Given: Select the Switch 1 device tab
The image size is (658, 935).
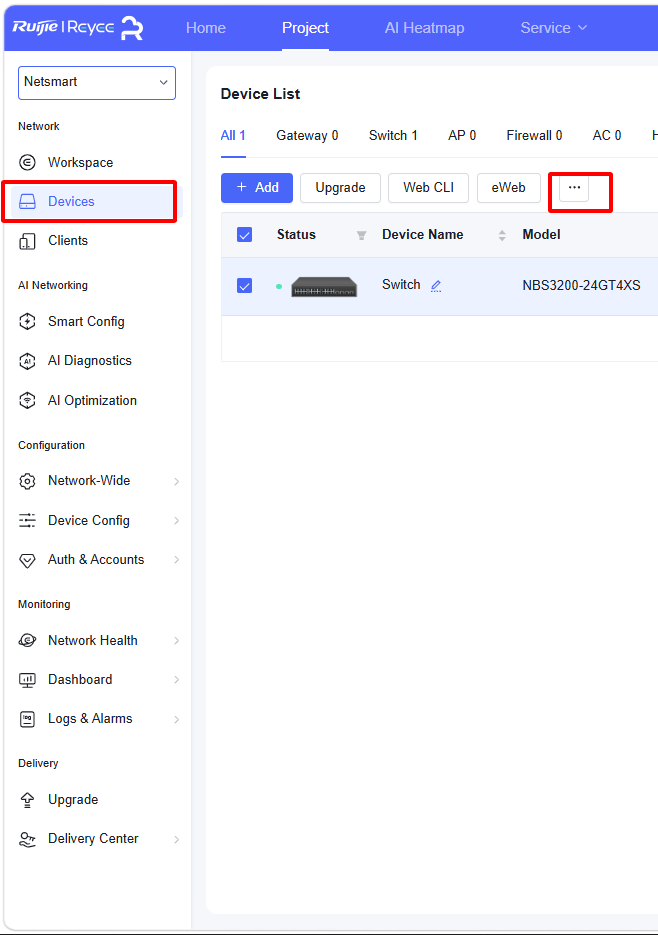Looking at the screenshot, I should point(393,135).
